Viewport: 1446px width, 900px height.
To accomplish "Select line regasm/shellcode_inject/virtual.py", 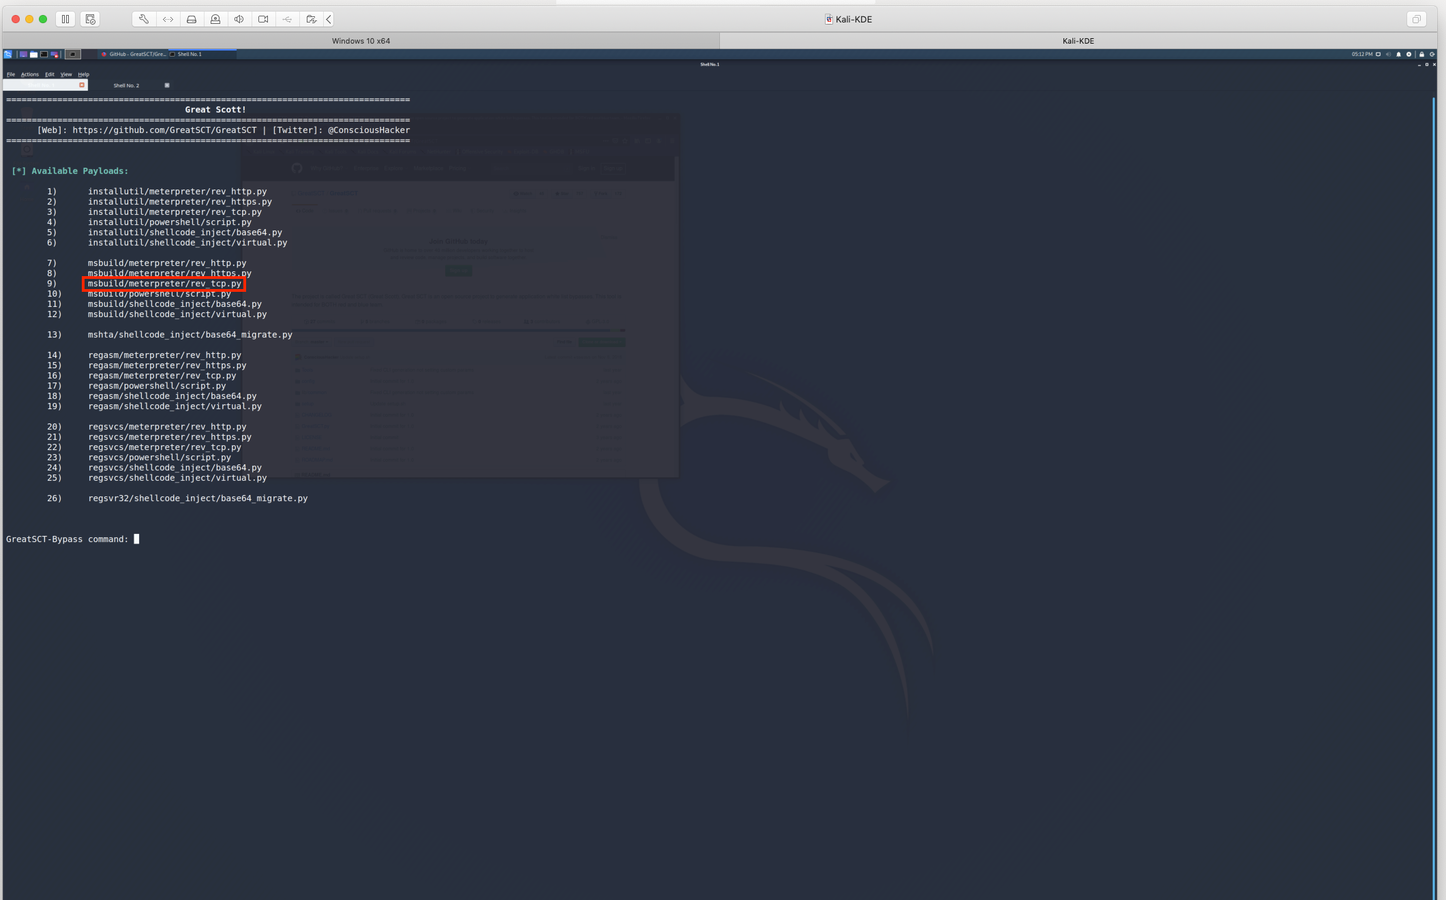I will coord(175,406).
